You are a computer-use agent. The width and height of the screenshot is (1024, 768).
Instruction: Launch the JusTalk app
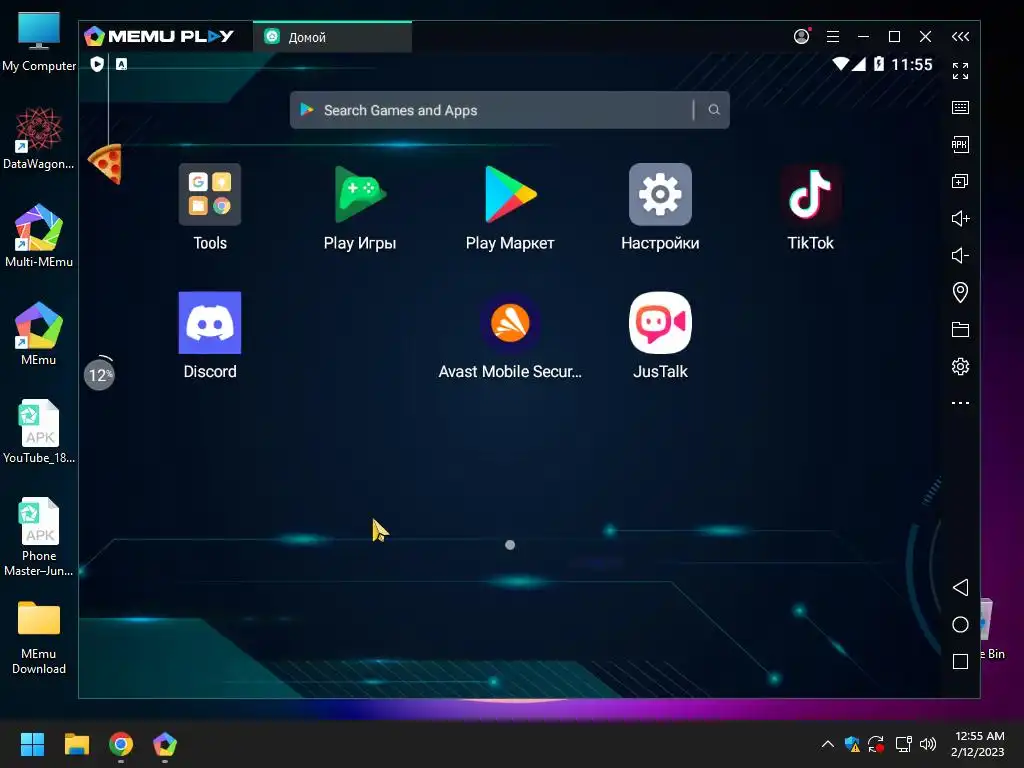(660, 336)
